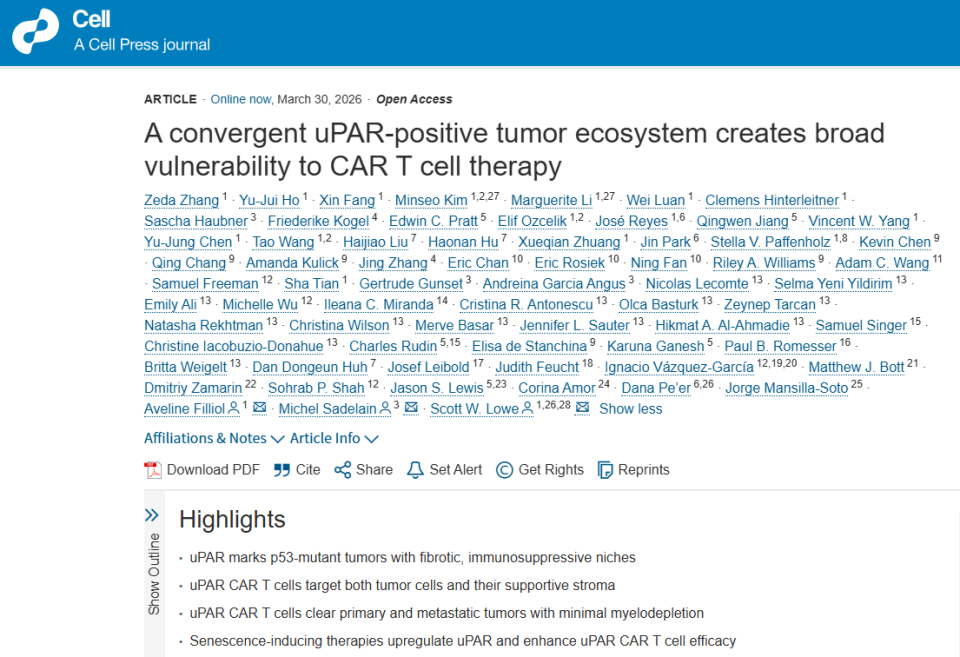Viewport: 960px width, 657px height.
Task: Open author Vincent W. Yang link
Action: (x=859, y=221)
